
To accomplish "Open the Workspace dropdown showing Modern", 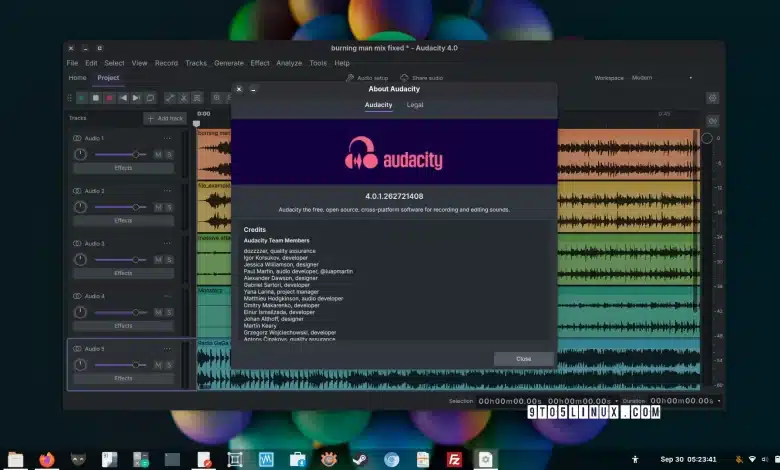I will click(x=662, y=78).
